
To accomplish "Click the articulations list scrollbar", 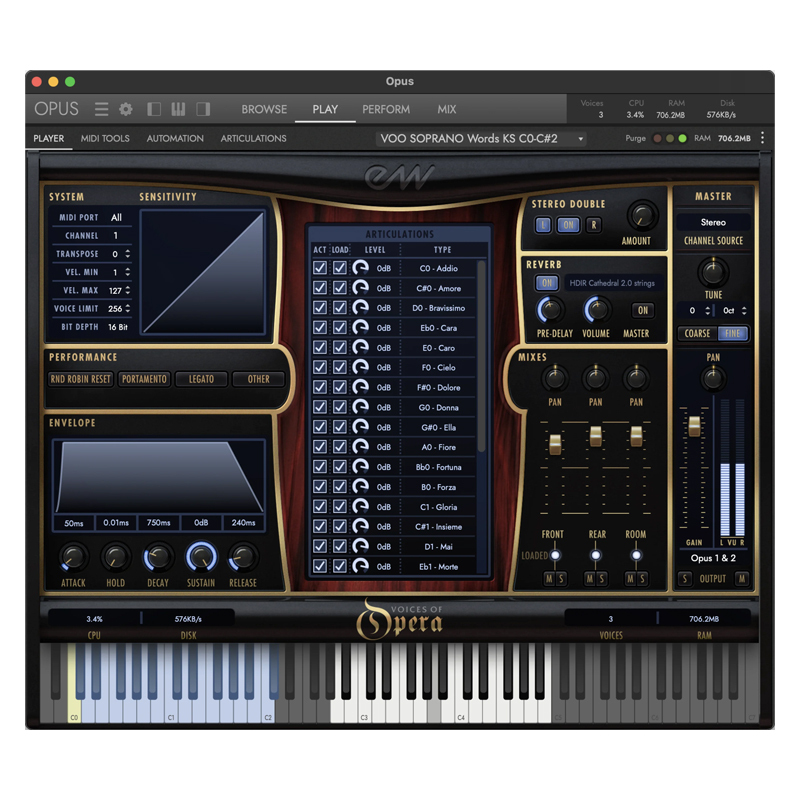I will pos(481,357).
